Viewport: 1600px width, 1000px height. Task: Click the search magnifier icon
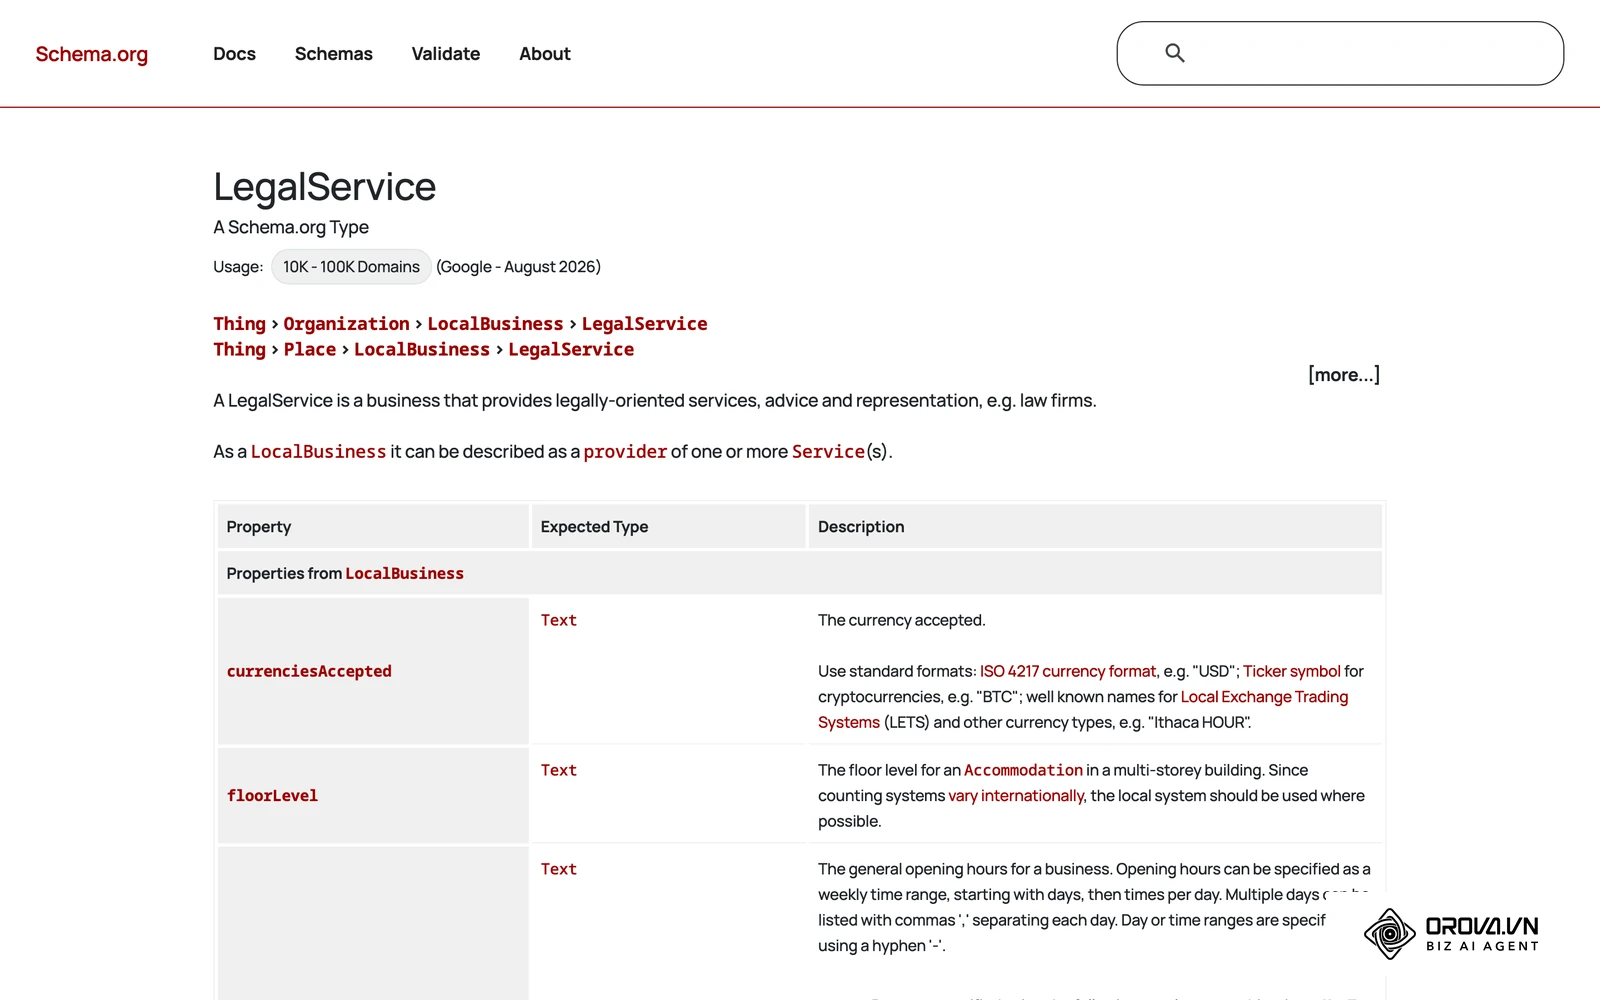tap(1175, 53)
